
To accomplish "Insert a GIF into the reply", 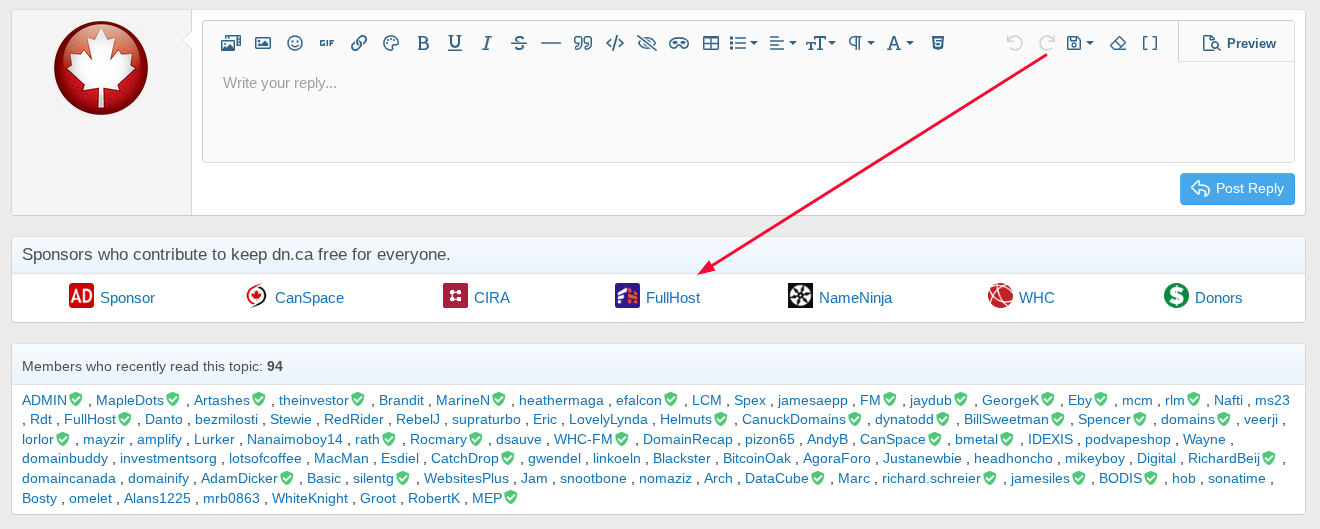I will point(327,43).
